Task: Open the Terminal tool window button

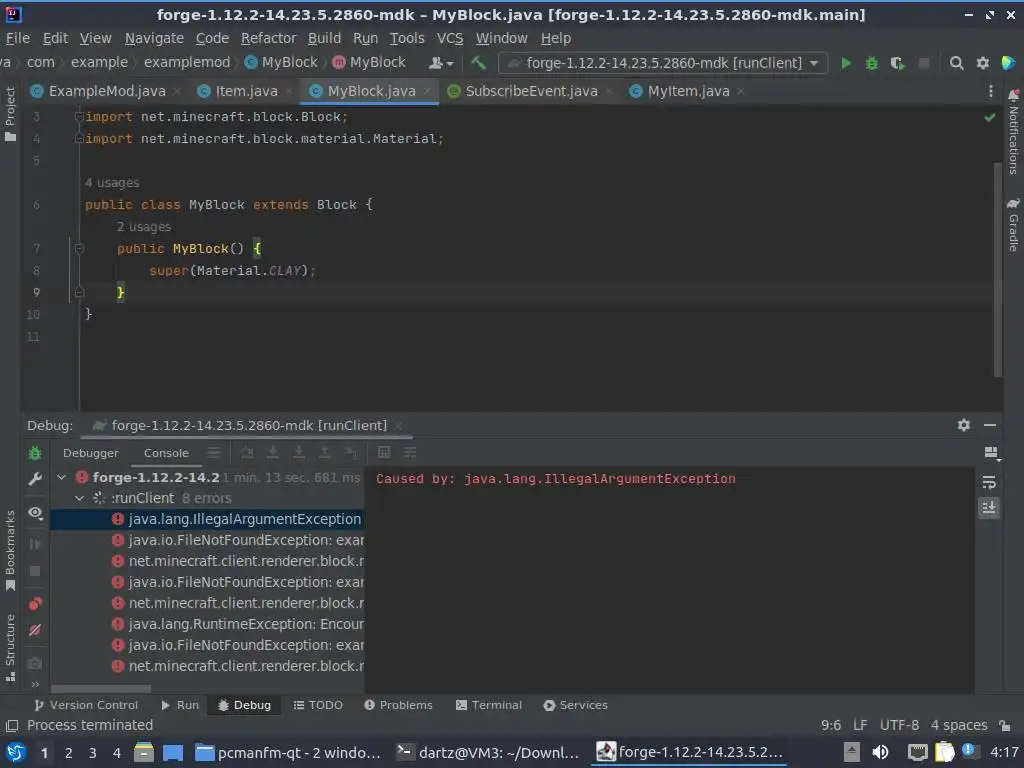Action: coord(489,705)
